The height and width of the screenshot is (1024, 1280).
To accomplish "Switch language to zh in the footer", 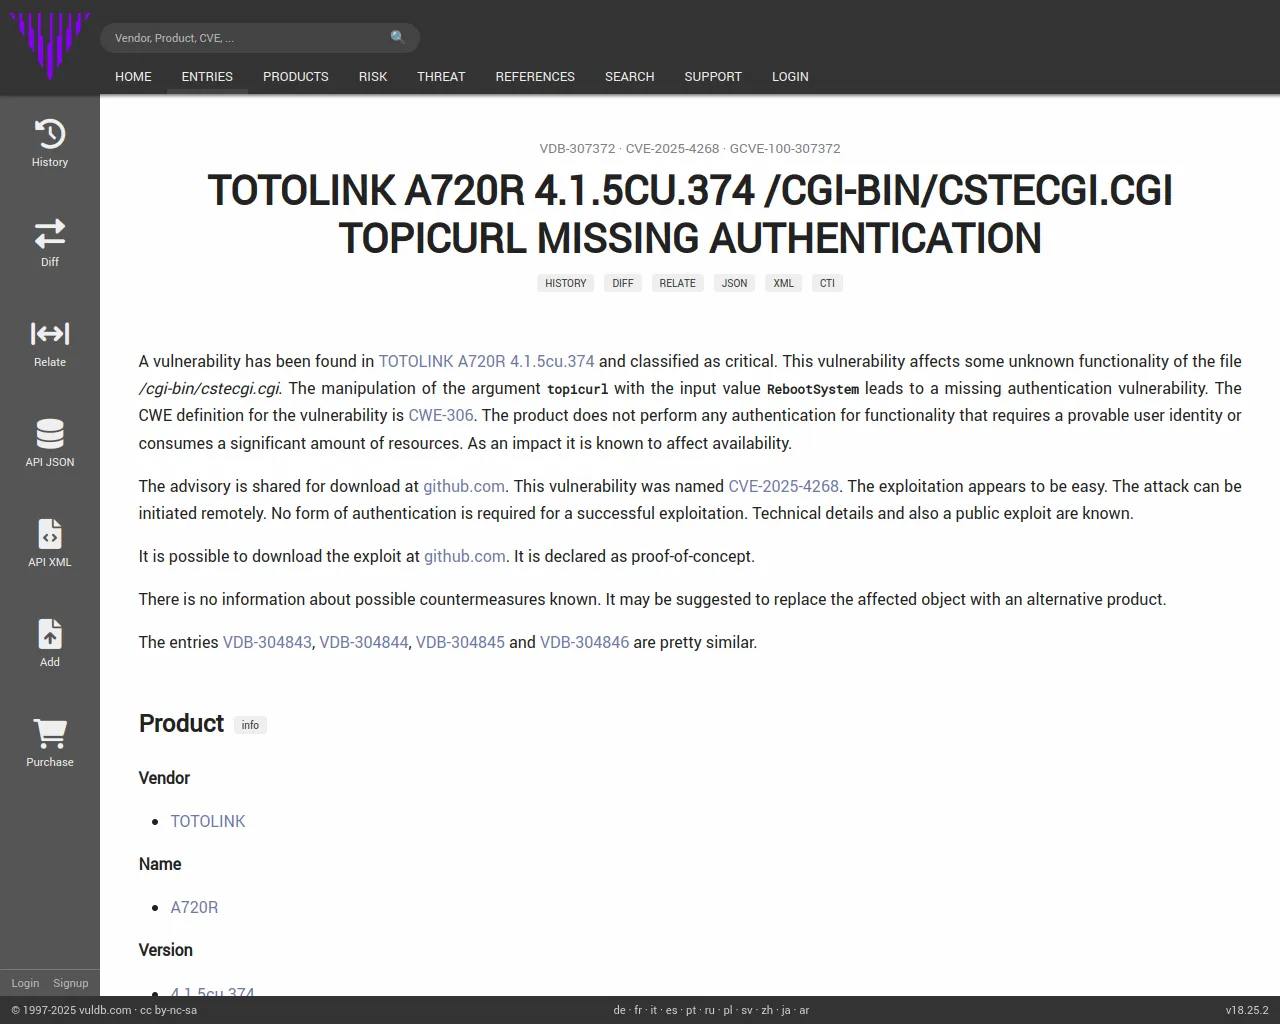I will point(767,1010).
